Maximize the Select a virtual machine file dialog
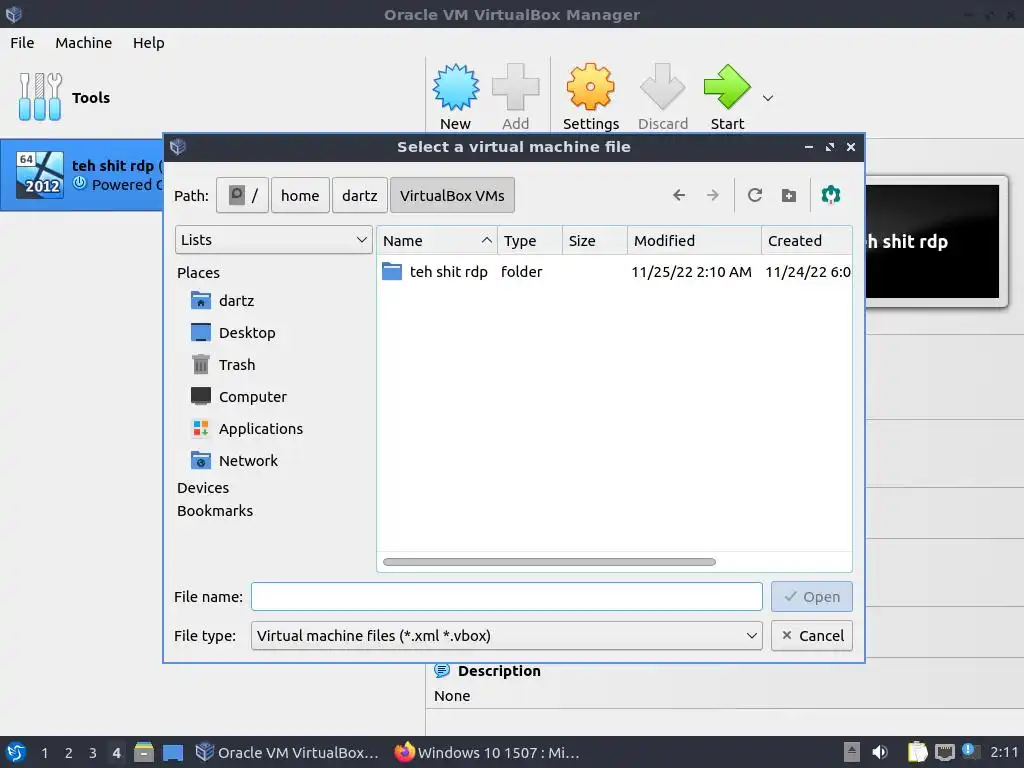 point(829,147)
